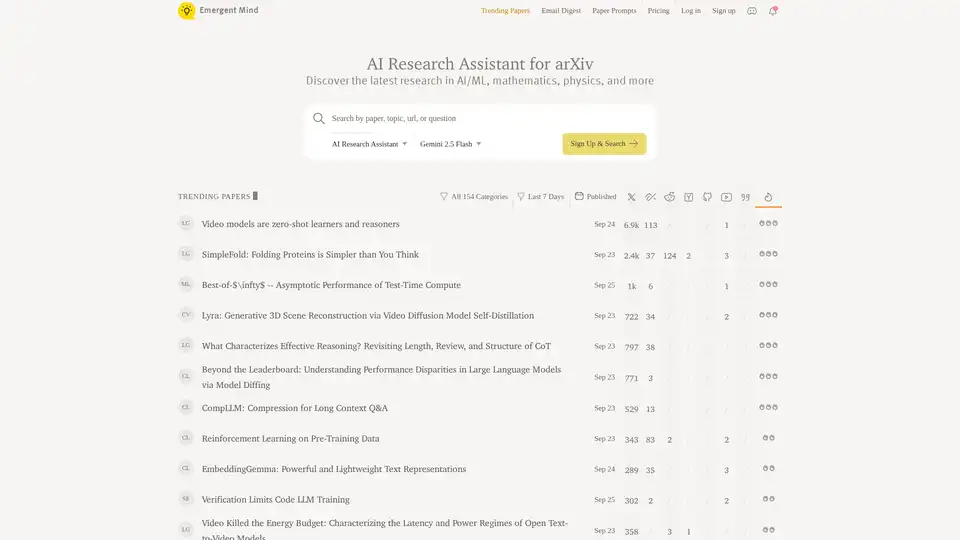Screen dimensions: 960x540
Task: Sort by Hacker News Y icon
Action: 688,197
